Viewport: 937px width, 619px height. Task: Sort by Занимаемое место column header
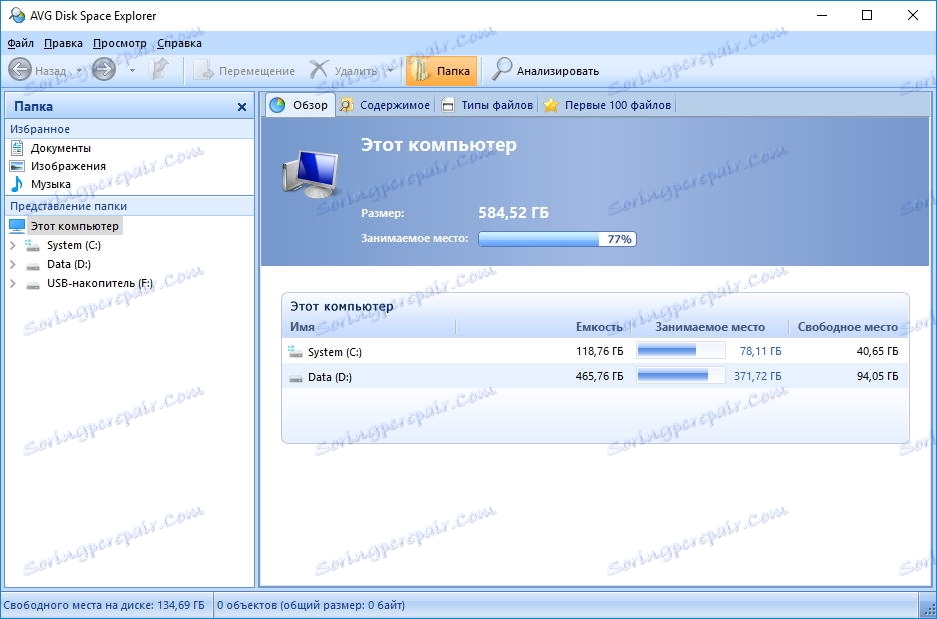[710, 327]
